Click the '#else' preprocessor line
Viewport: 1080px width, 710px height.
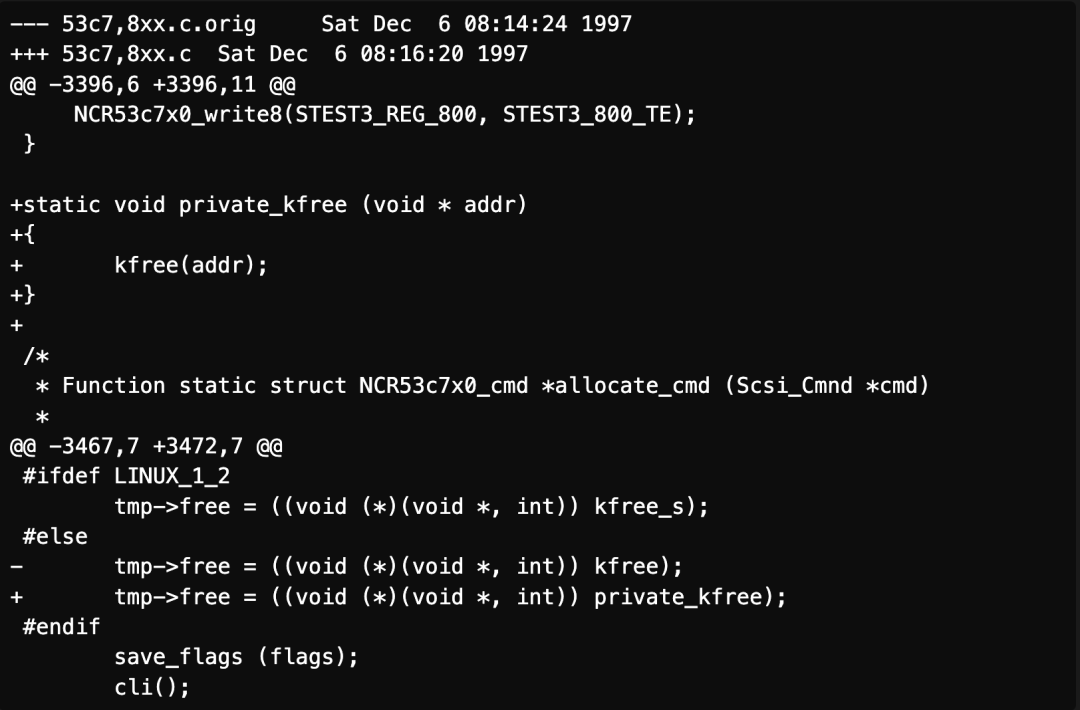pyautogui.click(x=55, y=536)
